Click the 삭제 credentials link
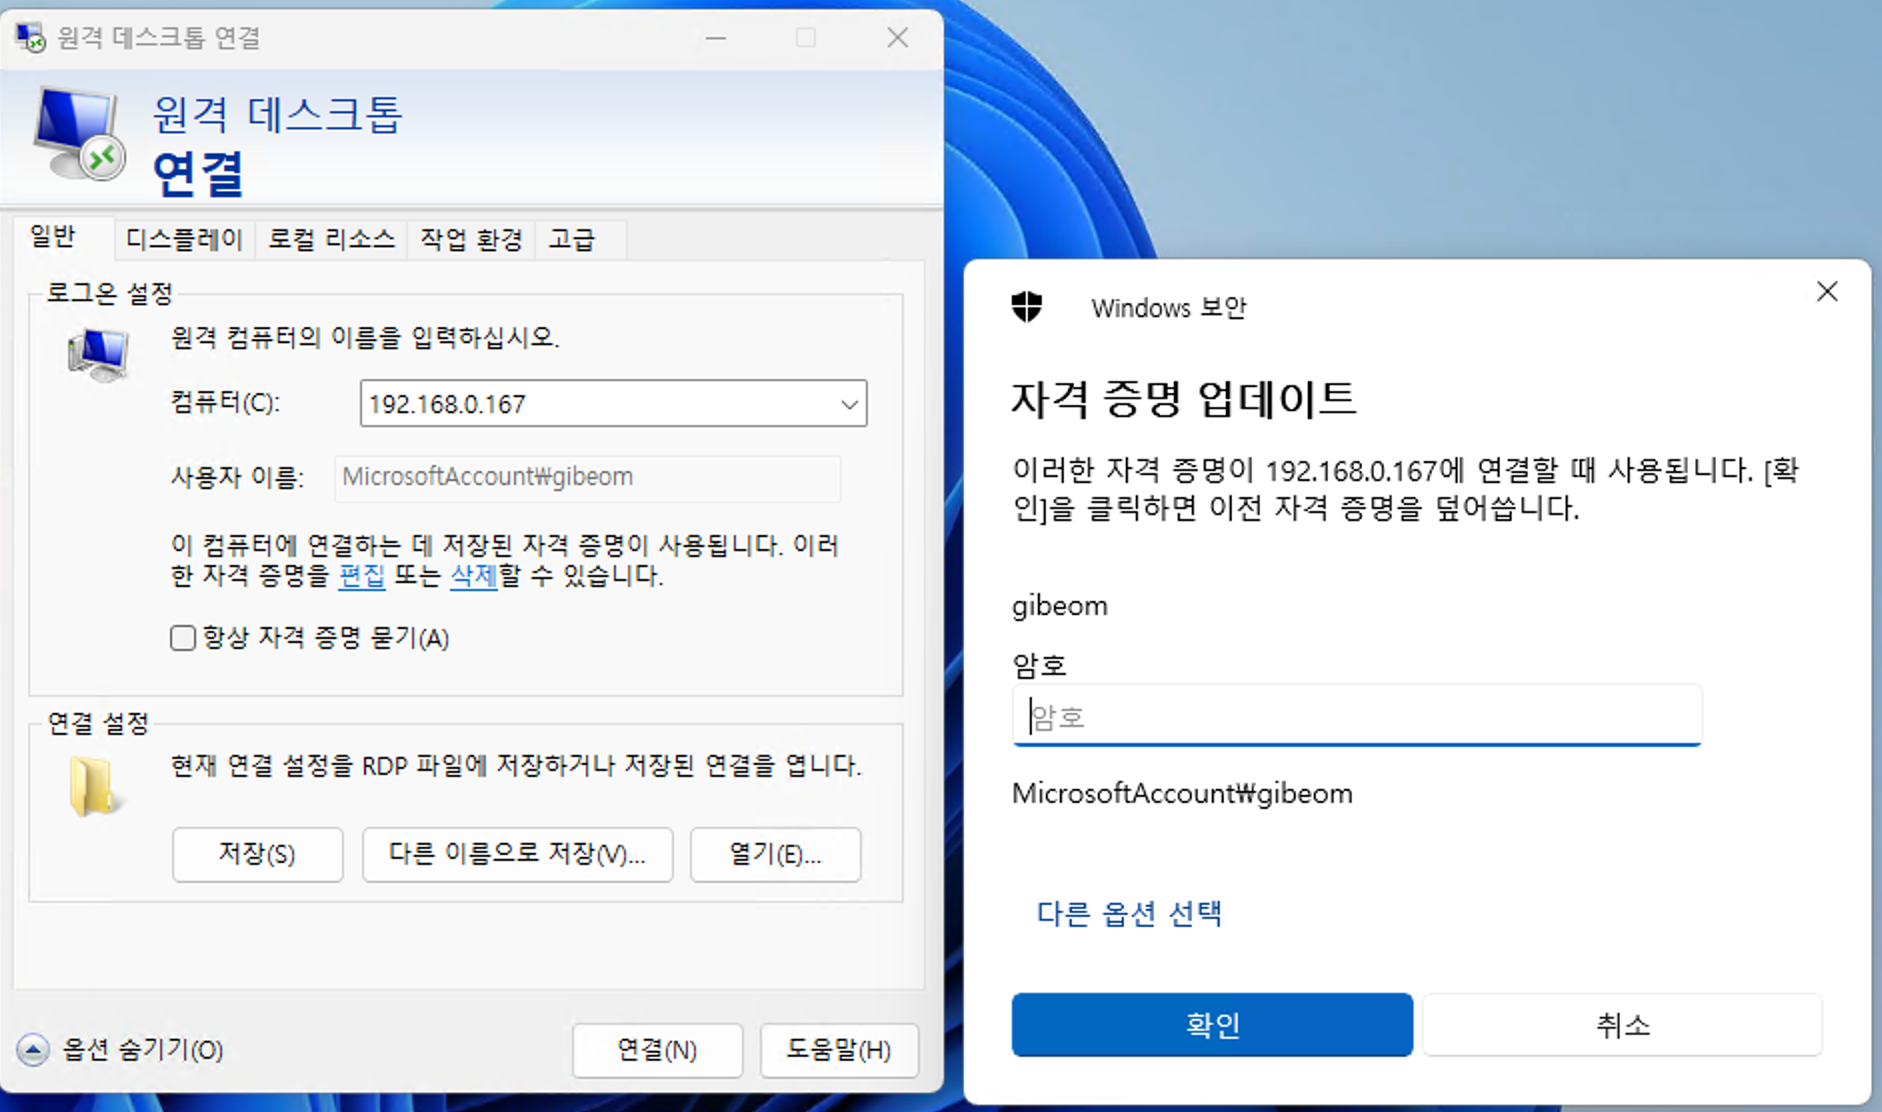1882x1112 pixels. coord(474,576)
